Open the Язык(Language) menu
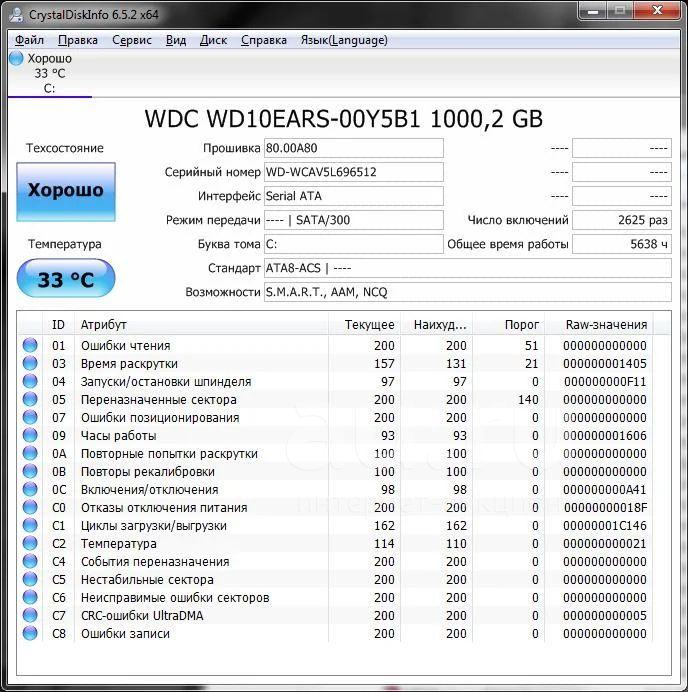688x692 pixels. click(344, 40)
